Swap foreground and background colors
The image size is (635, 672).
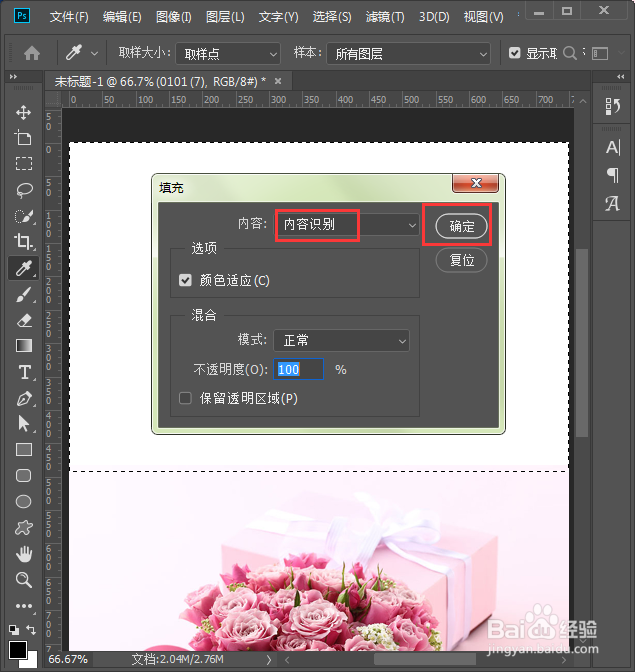[31, 630]
